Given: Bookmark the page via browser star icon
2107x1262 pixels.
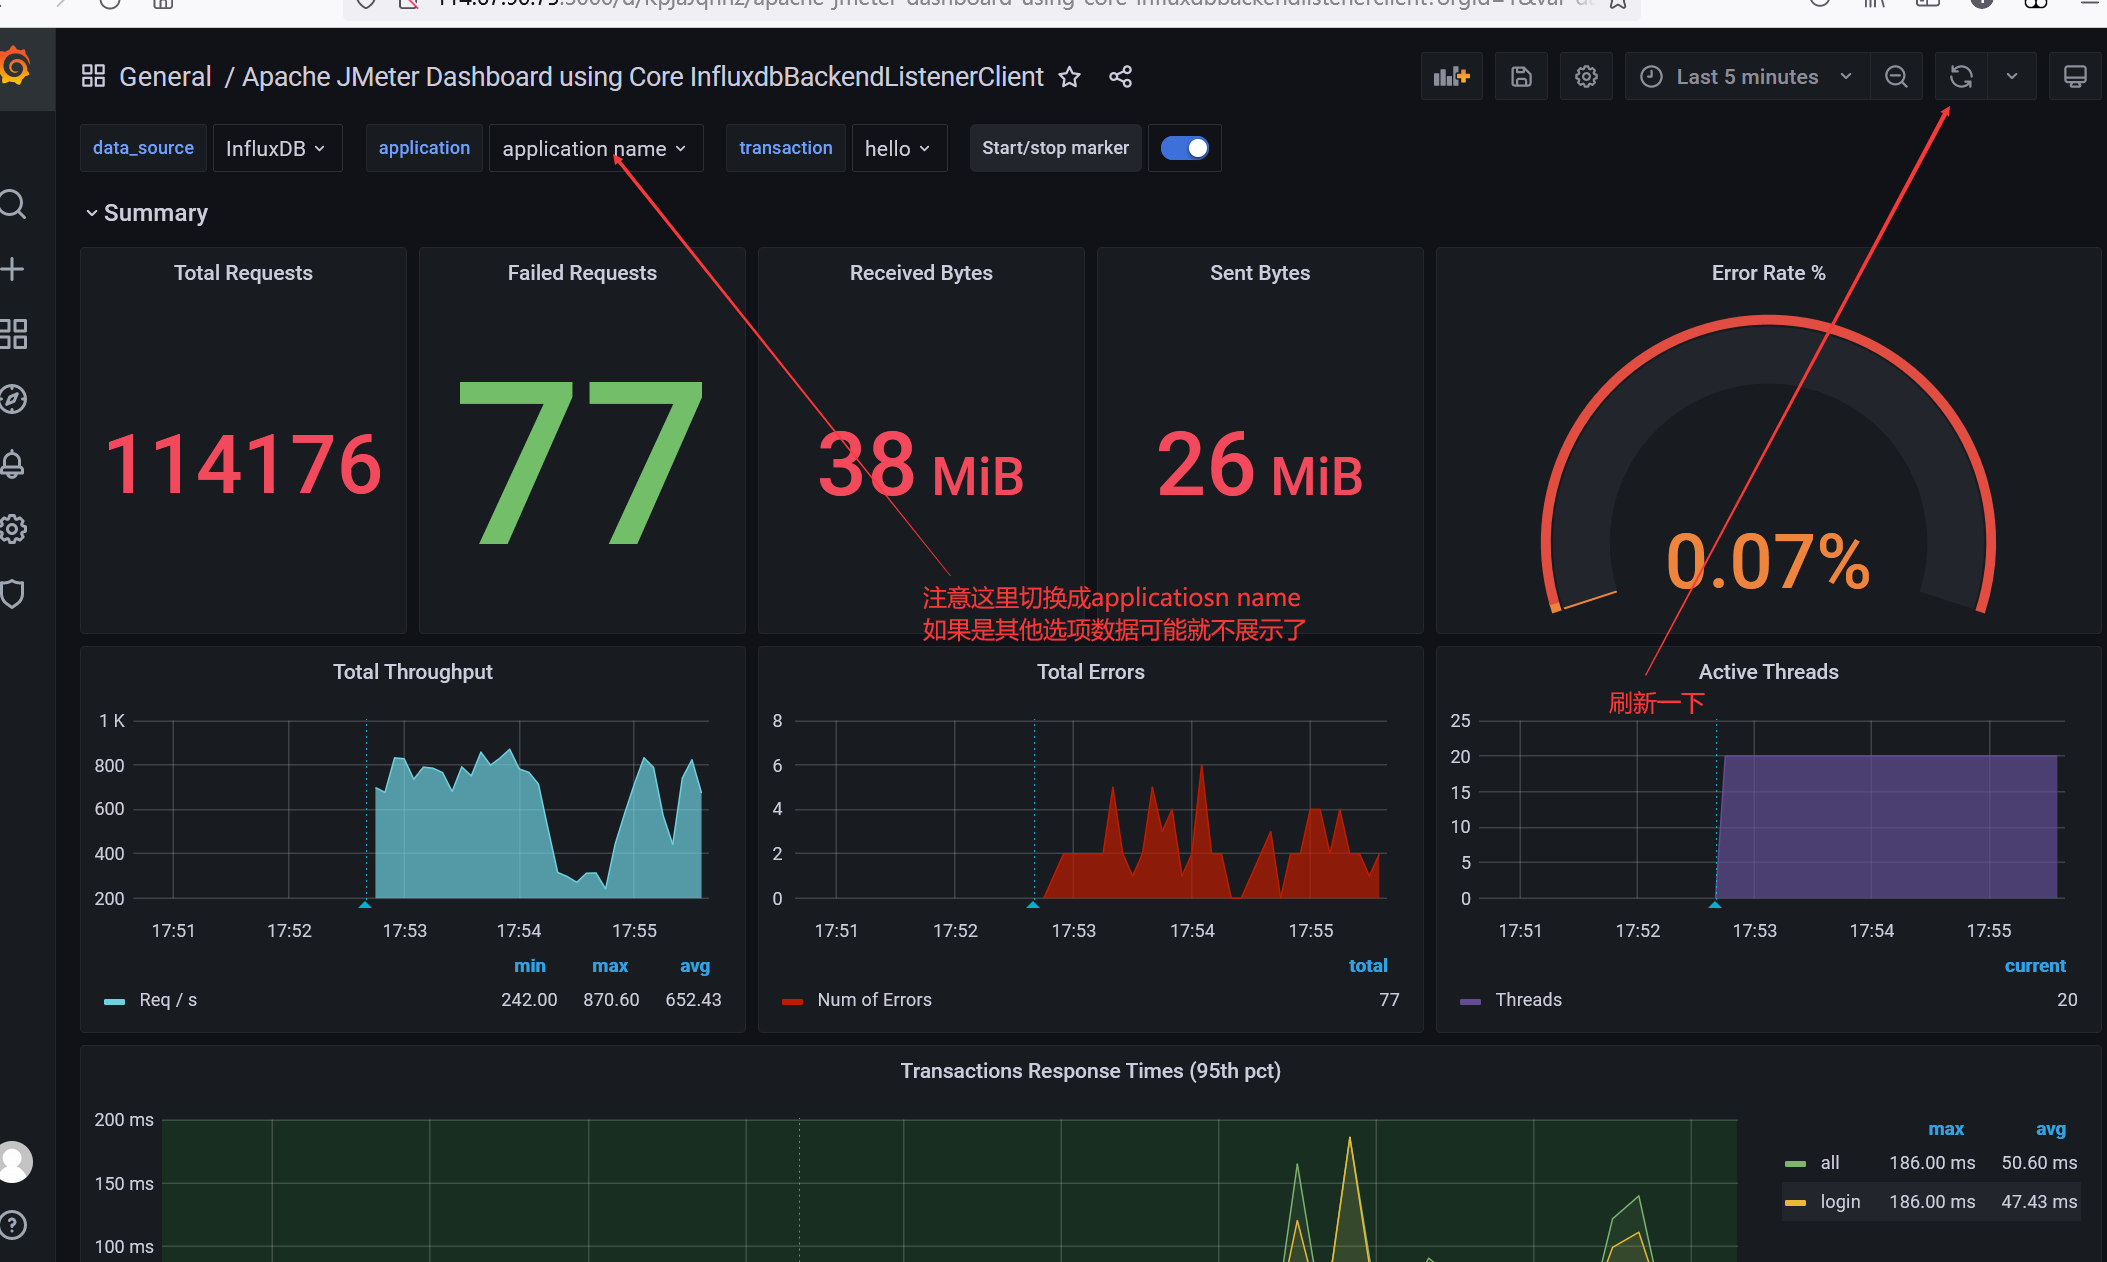Looking at the screenshot, I should (x=1618, y=4).
